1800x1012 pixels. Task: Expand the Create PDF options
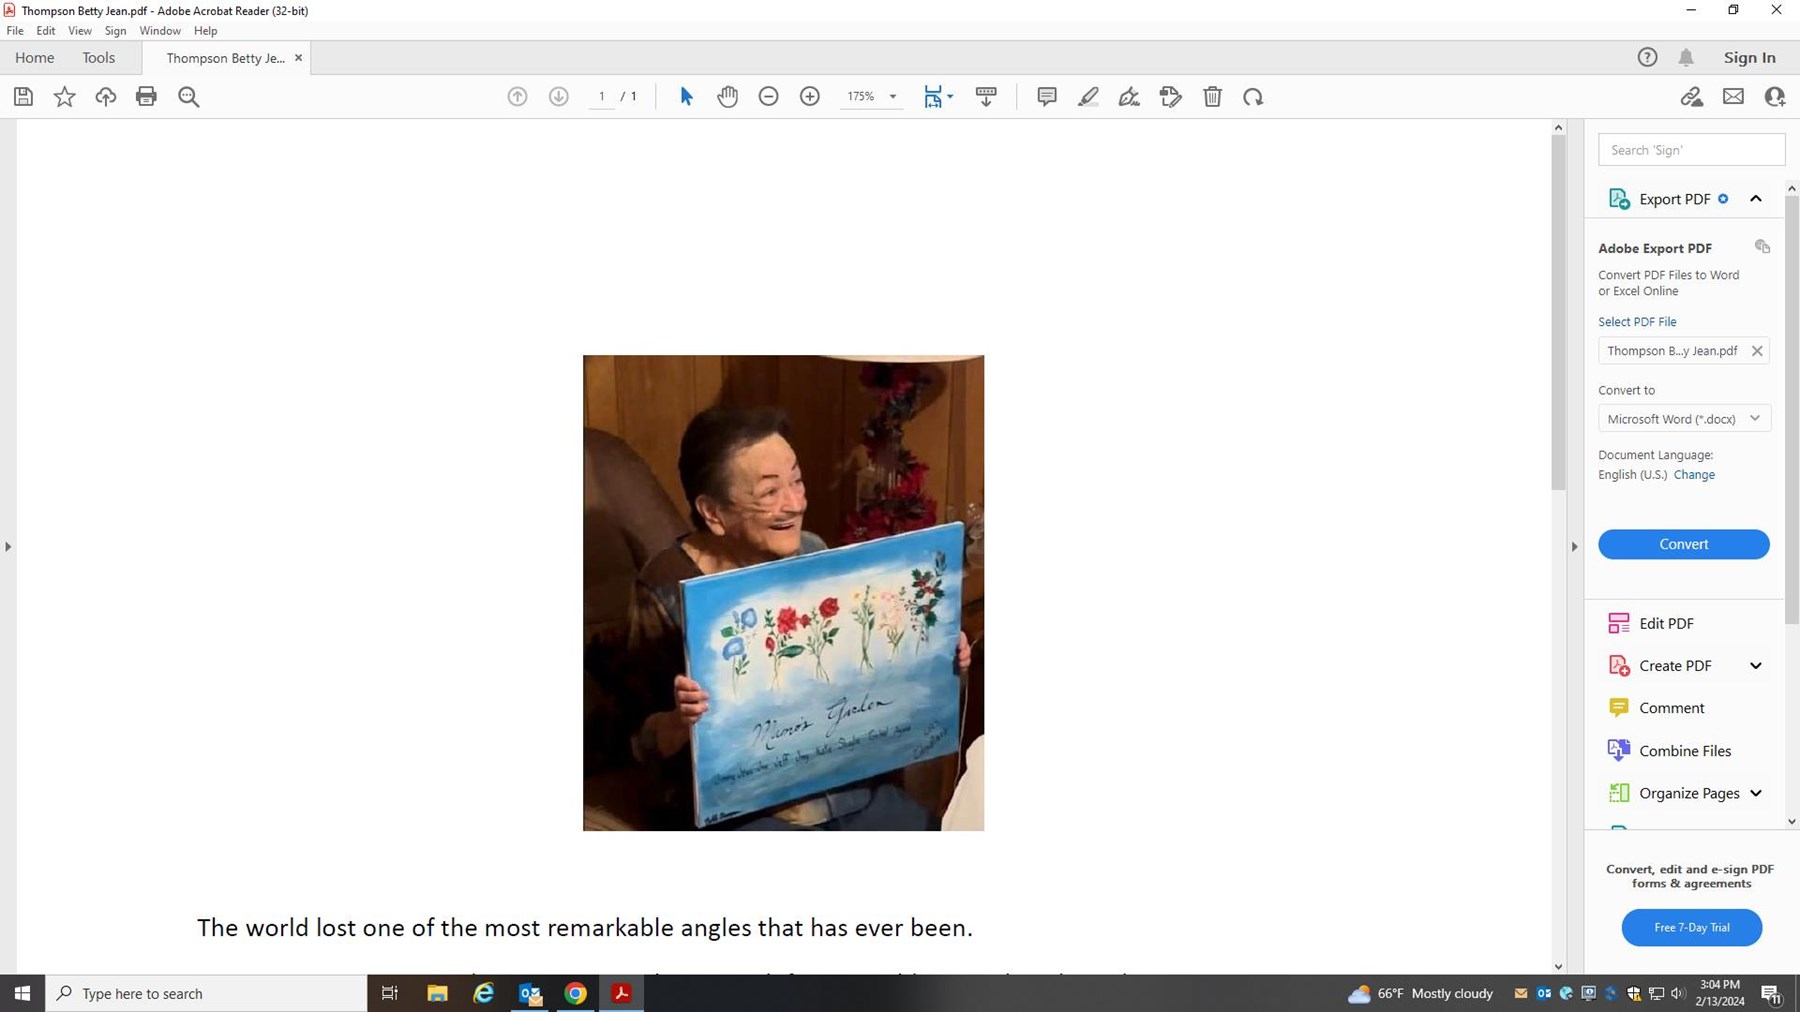[1755, 666]
